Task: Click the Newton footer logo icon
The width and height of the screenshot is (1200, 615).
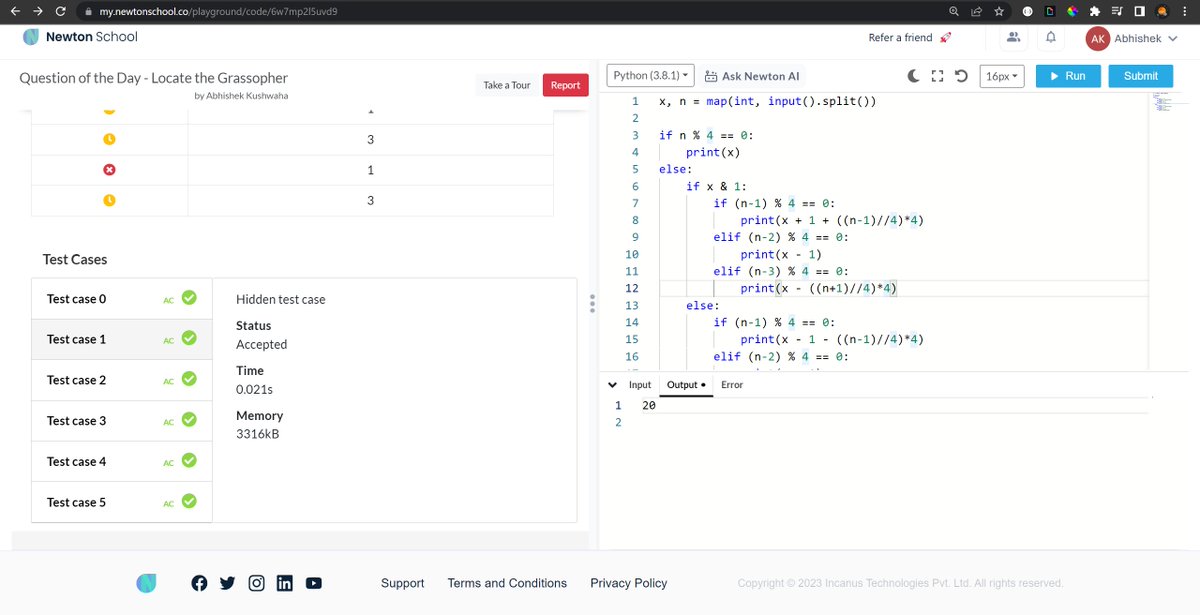Action: [x=146, y=583]
